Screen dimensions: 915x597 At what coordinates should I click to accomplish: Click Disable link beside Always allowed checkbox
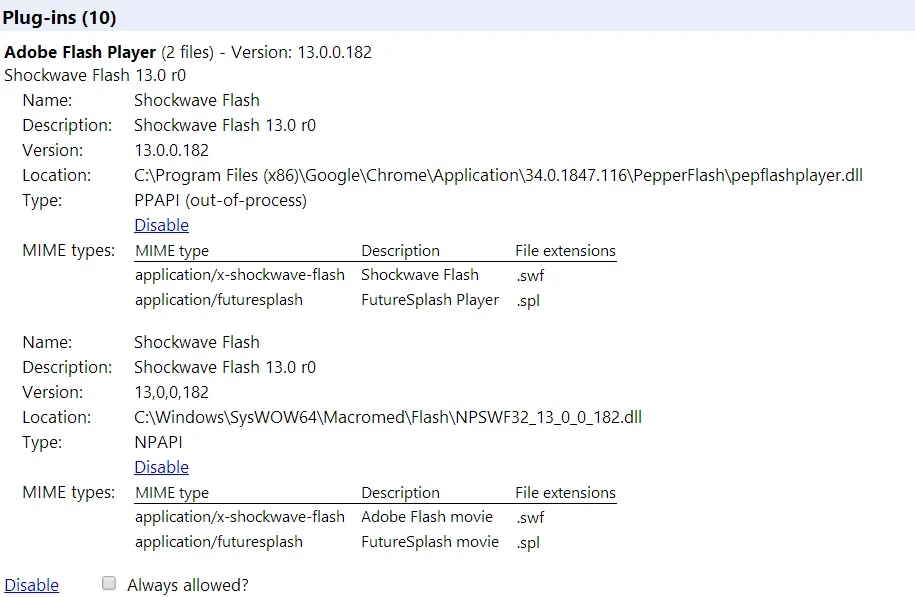pyautogui.click(x=32, y=585)
